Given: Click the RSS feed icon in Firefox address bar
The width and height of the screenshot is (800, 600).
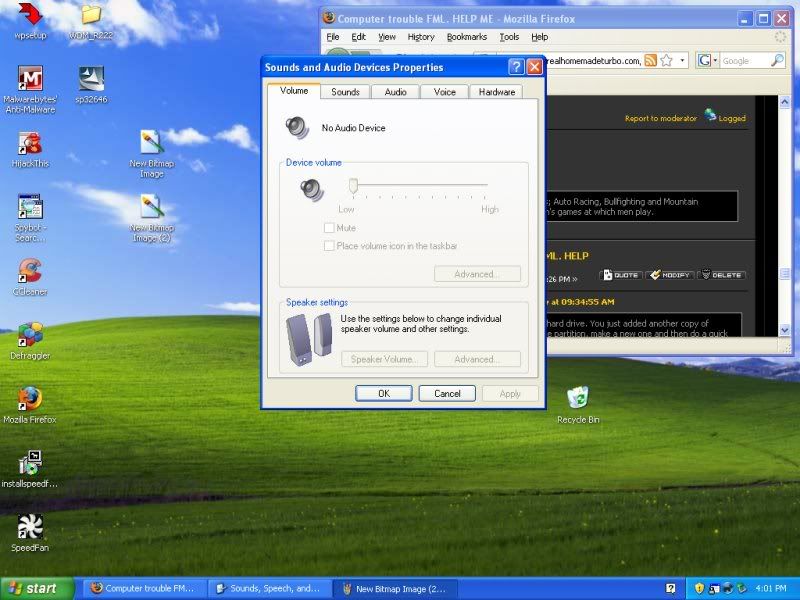Looking at the screenshot, I should 651,61.
